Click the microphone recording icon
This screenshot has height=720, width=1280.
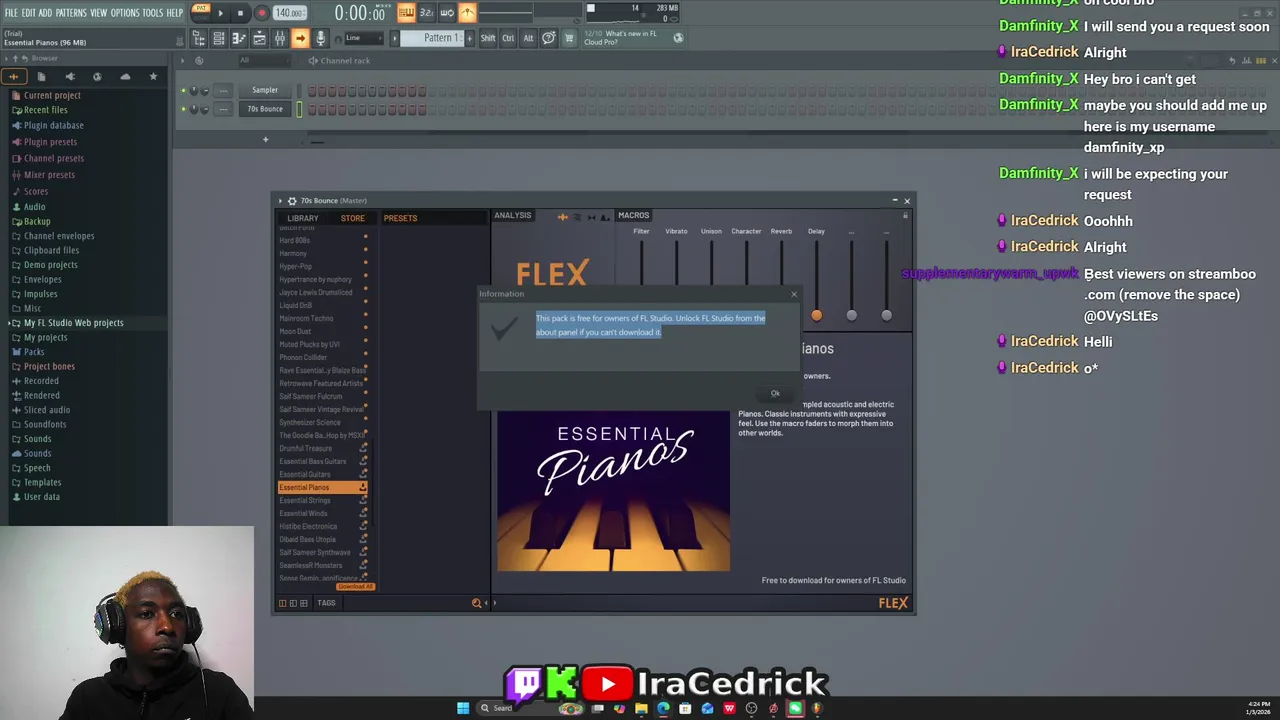[x=320, y=38]
